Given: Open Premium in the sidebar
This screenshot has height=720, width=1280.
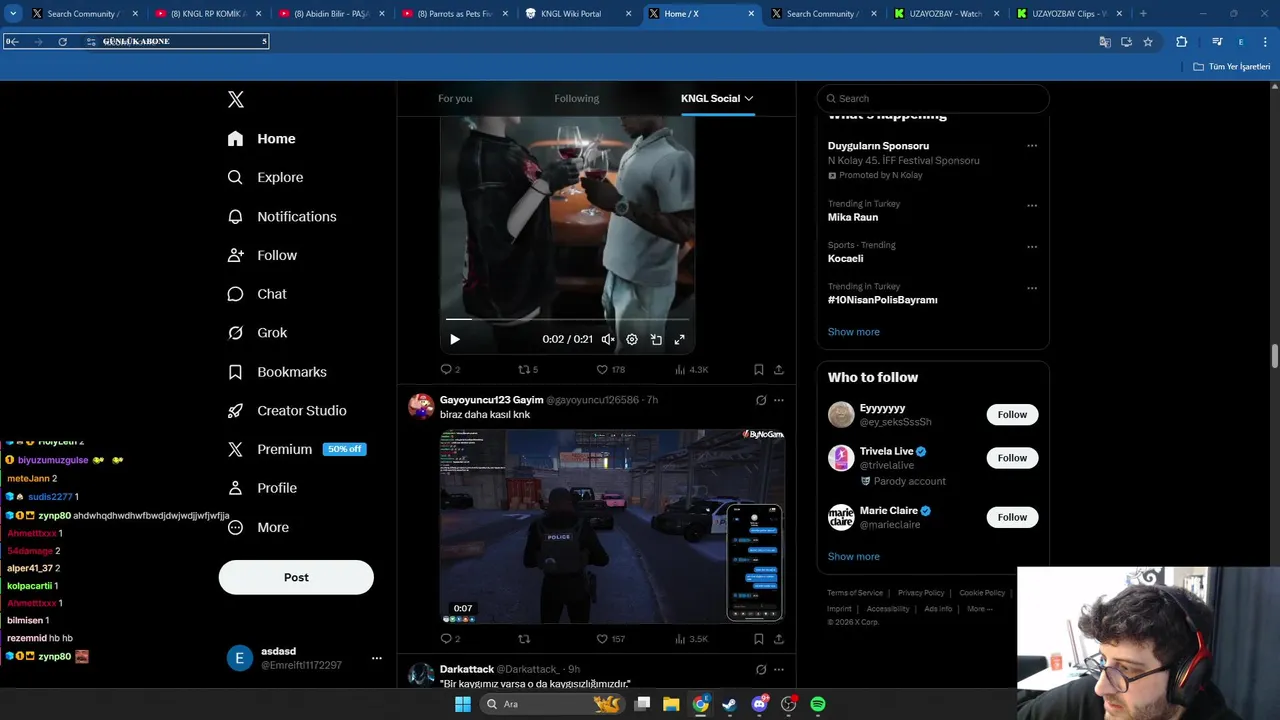Looking at the screenshot, I should [296, 449].
